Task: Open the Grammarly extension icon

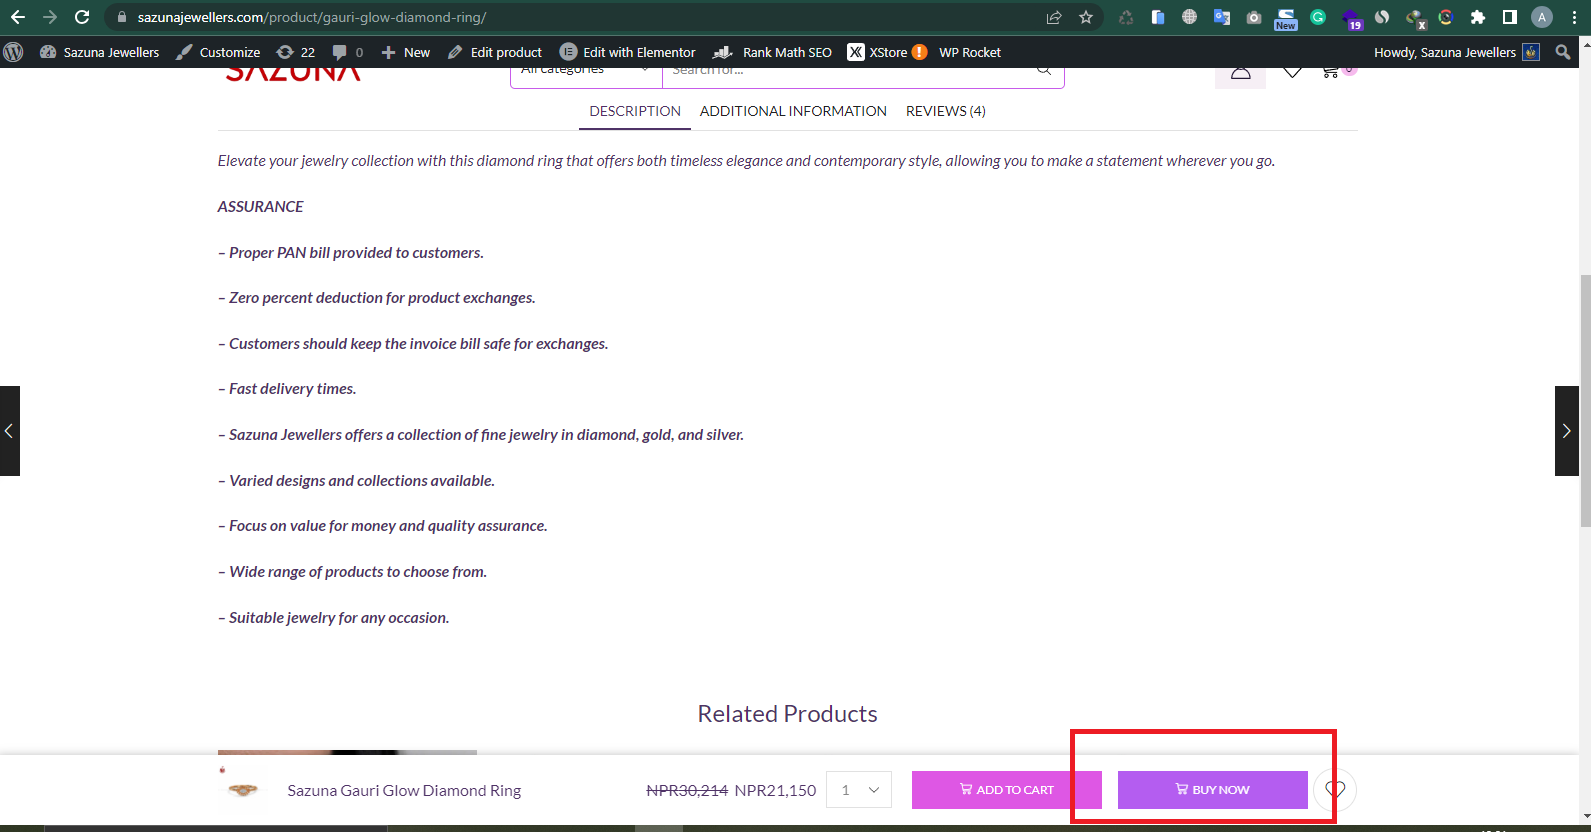Action: [1318, 17]
